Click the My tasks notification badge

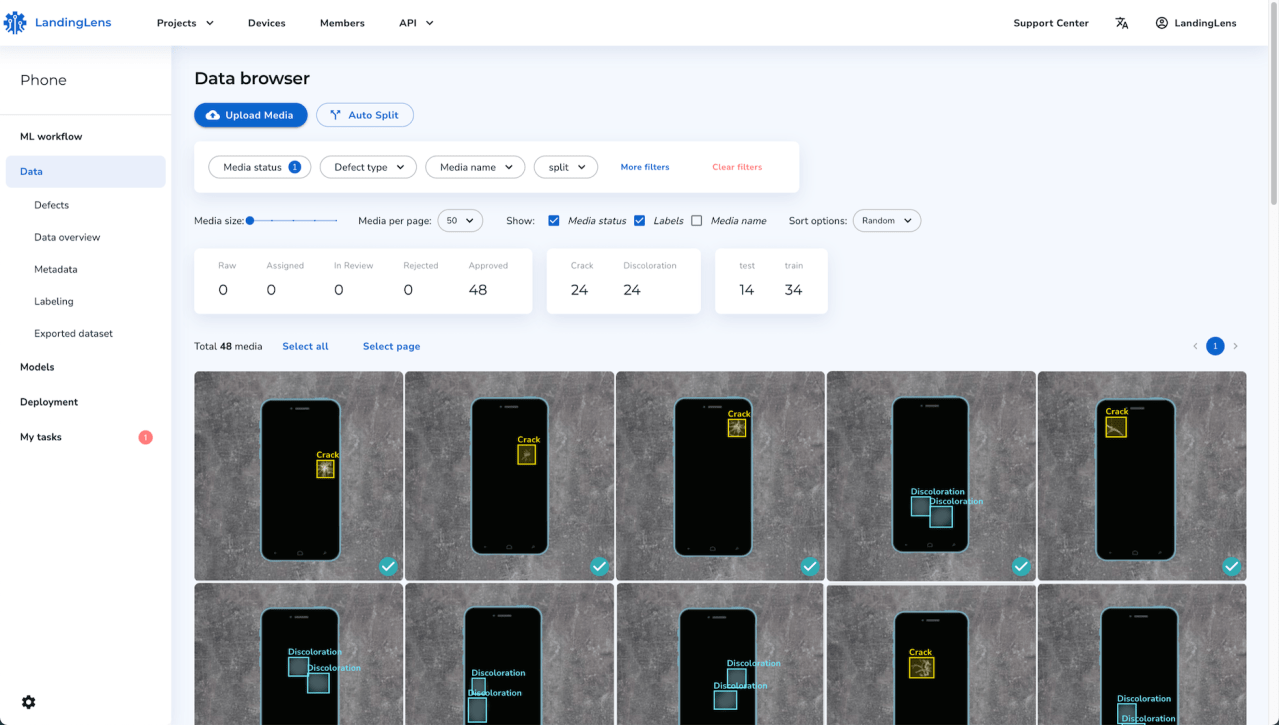point(145,437)
